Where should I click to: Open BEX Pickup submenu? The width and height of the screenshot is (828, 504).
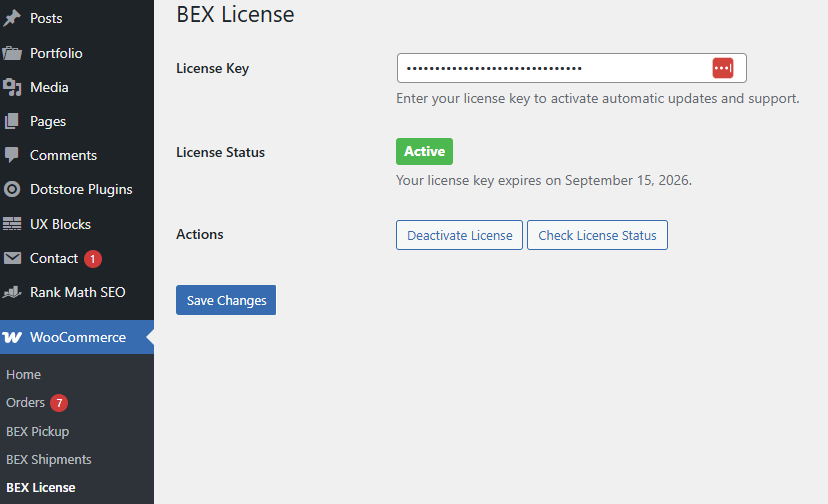(37, 432)
